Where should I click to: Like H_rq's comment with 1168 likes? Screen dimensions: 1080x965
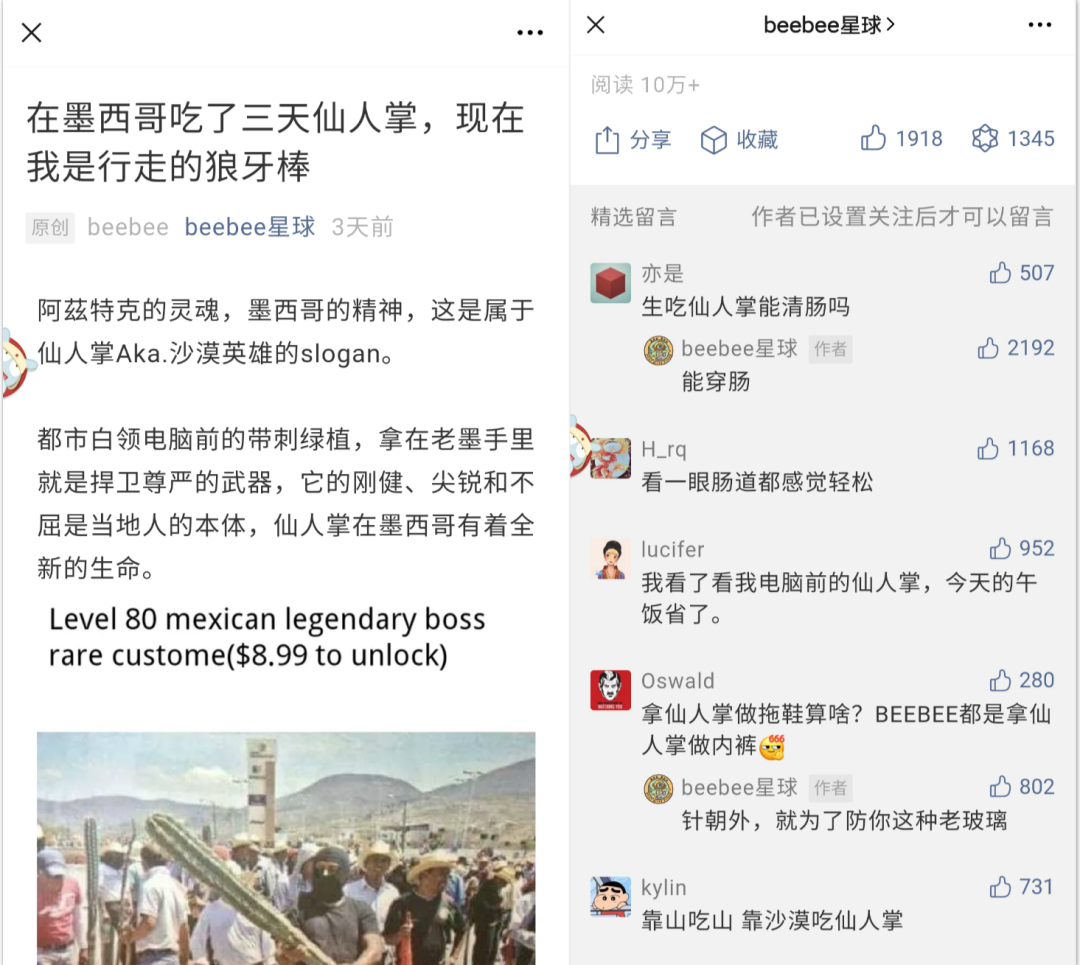click(x=988, y=448)
